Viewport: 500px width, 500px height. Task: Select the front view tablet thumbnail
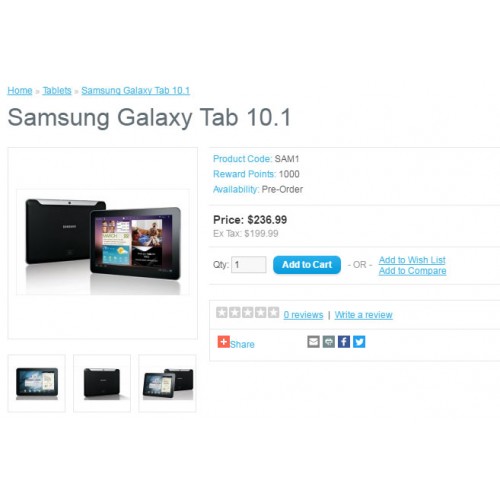[x=37, y=383]
